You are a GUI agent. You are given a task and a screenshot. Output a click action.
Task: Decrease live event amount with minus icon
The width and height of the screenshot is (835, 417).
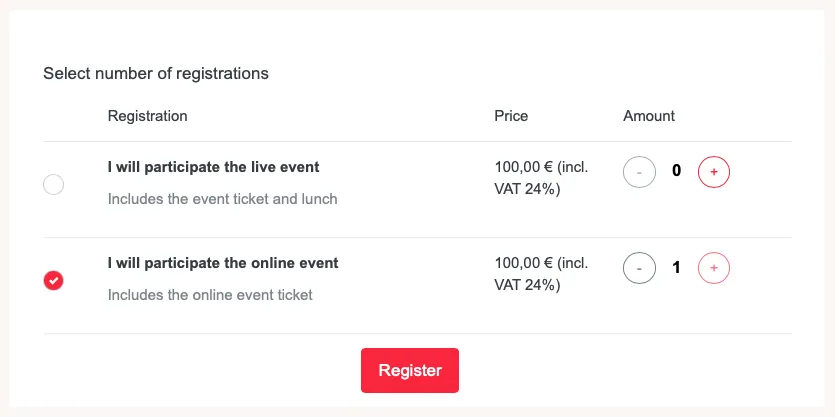point(639,172)
